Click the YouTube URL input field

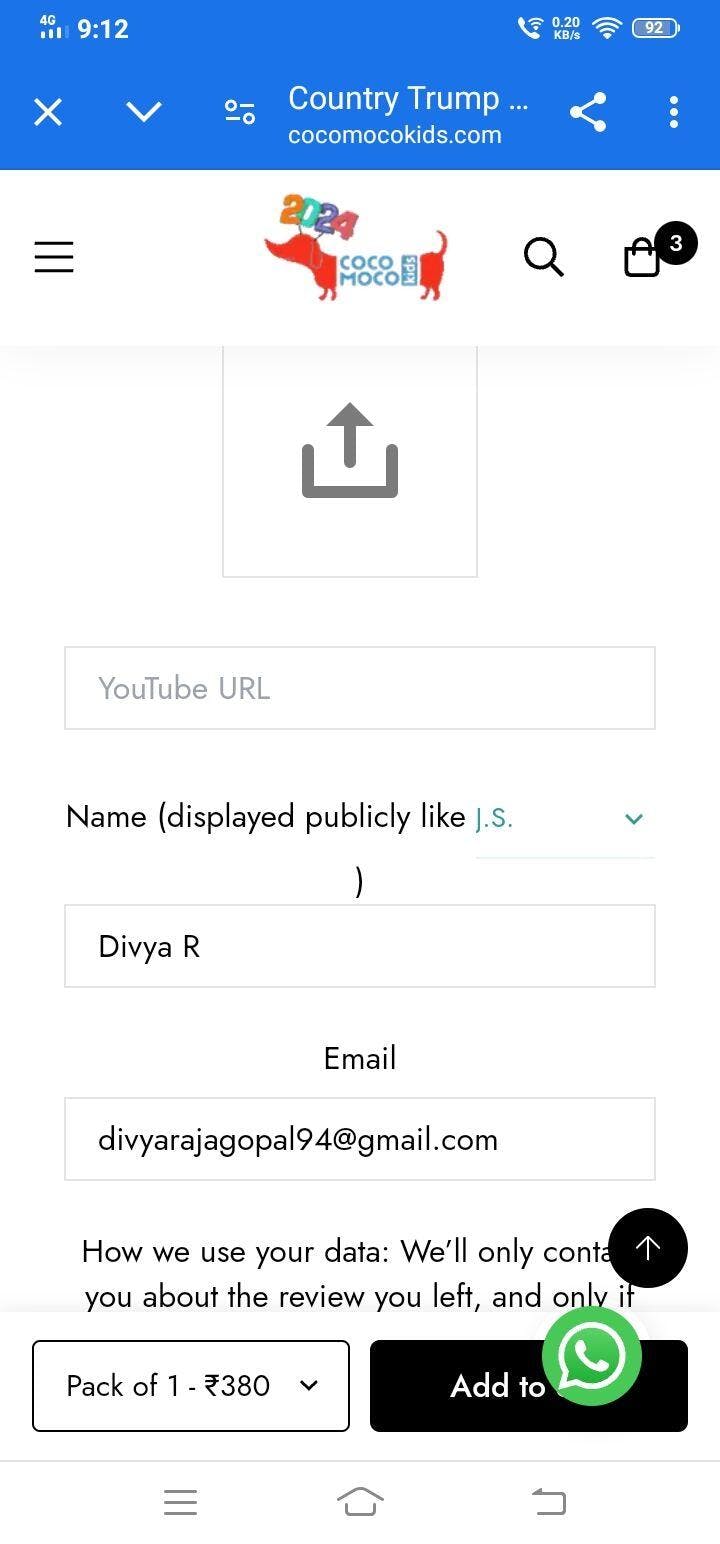[360, 688]
